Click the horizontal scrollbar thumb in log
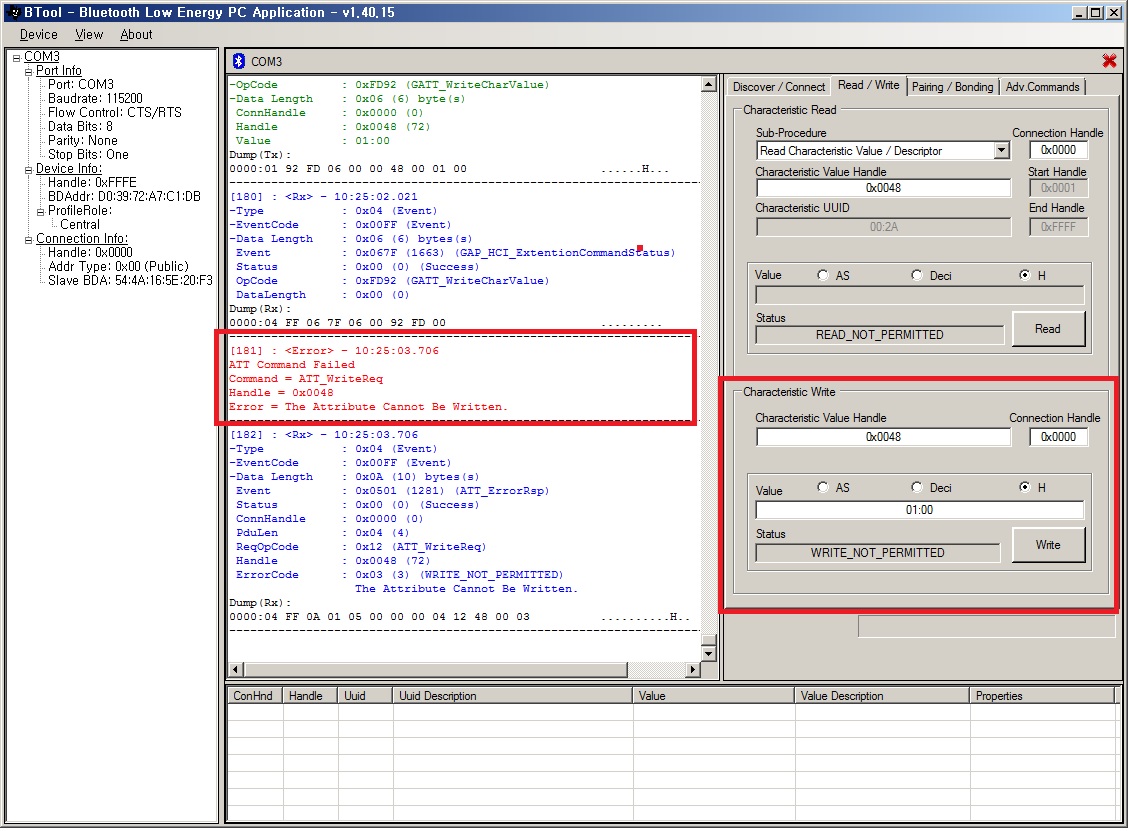The image size is (1129, 831). (x=436, y=670)
